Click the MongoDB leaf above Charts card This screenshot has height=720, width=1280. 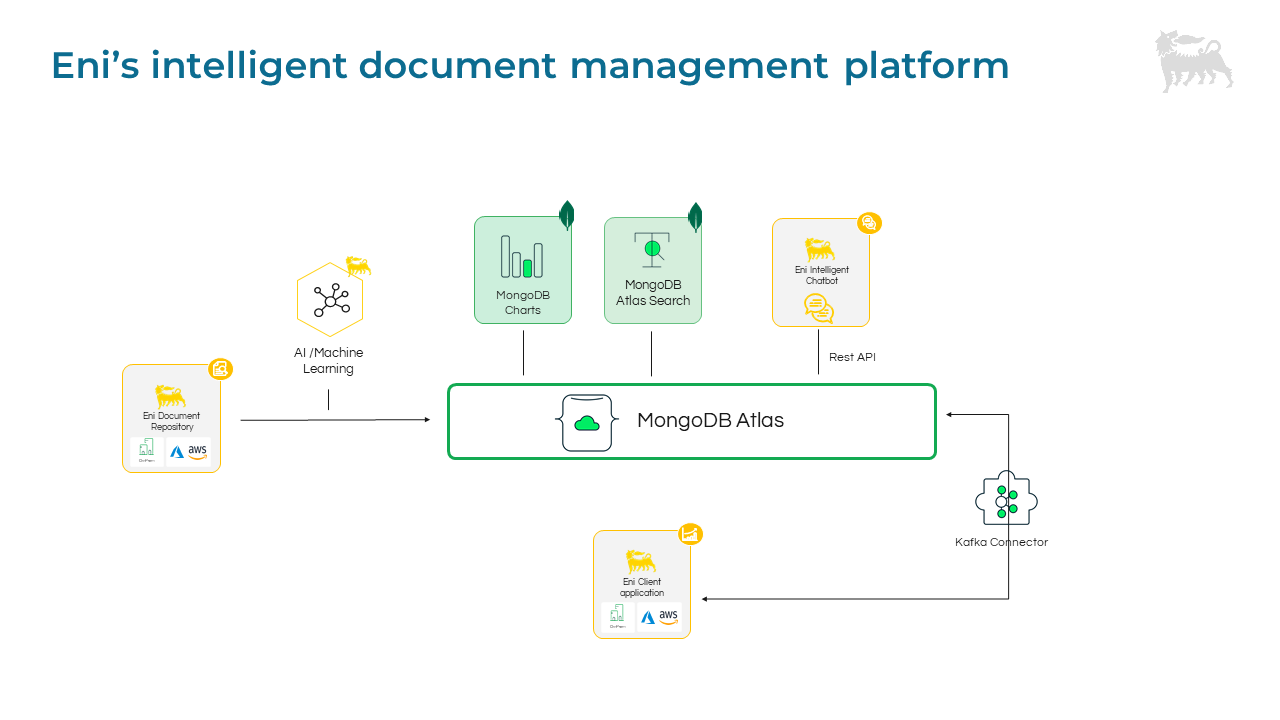567,215
